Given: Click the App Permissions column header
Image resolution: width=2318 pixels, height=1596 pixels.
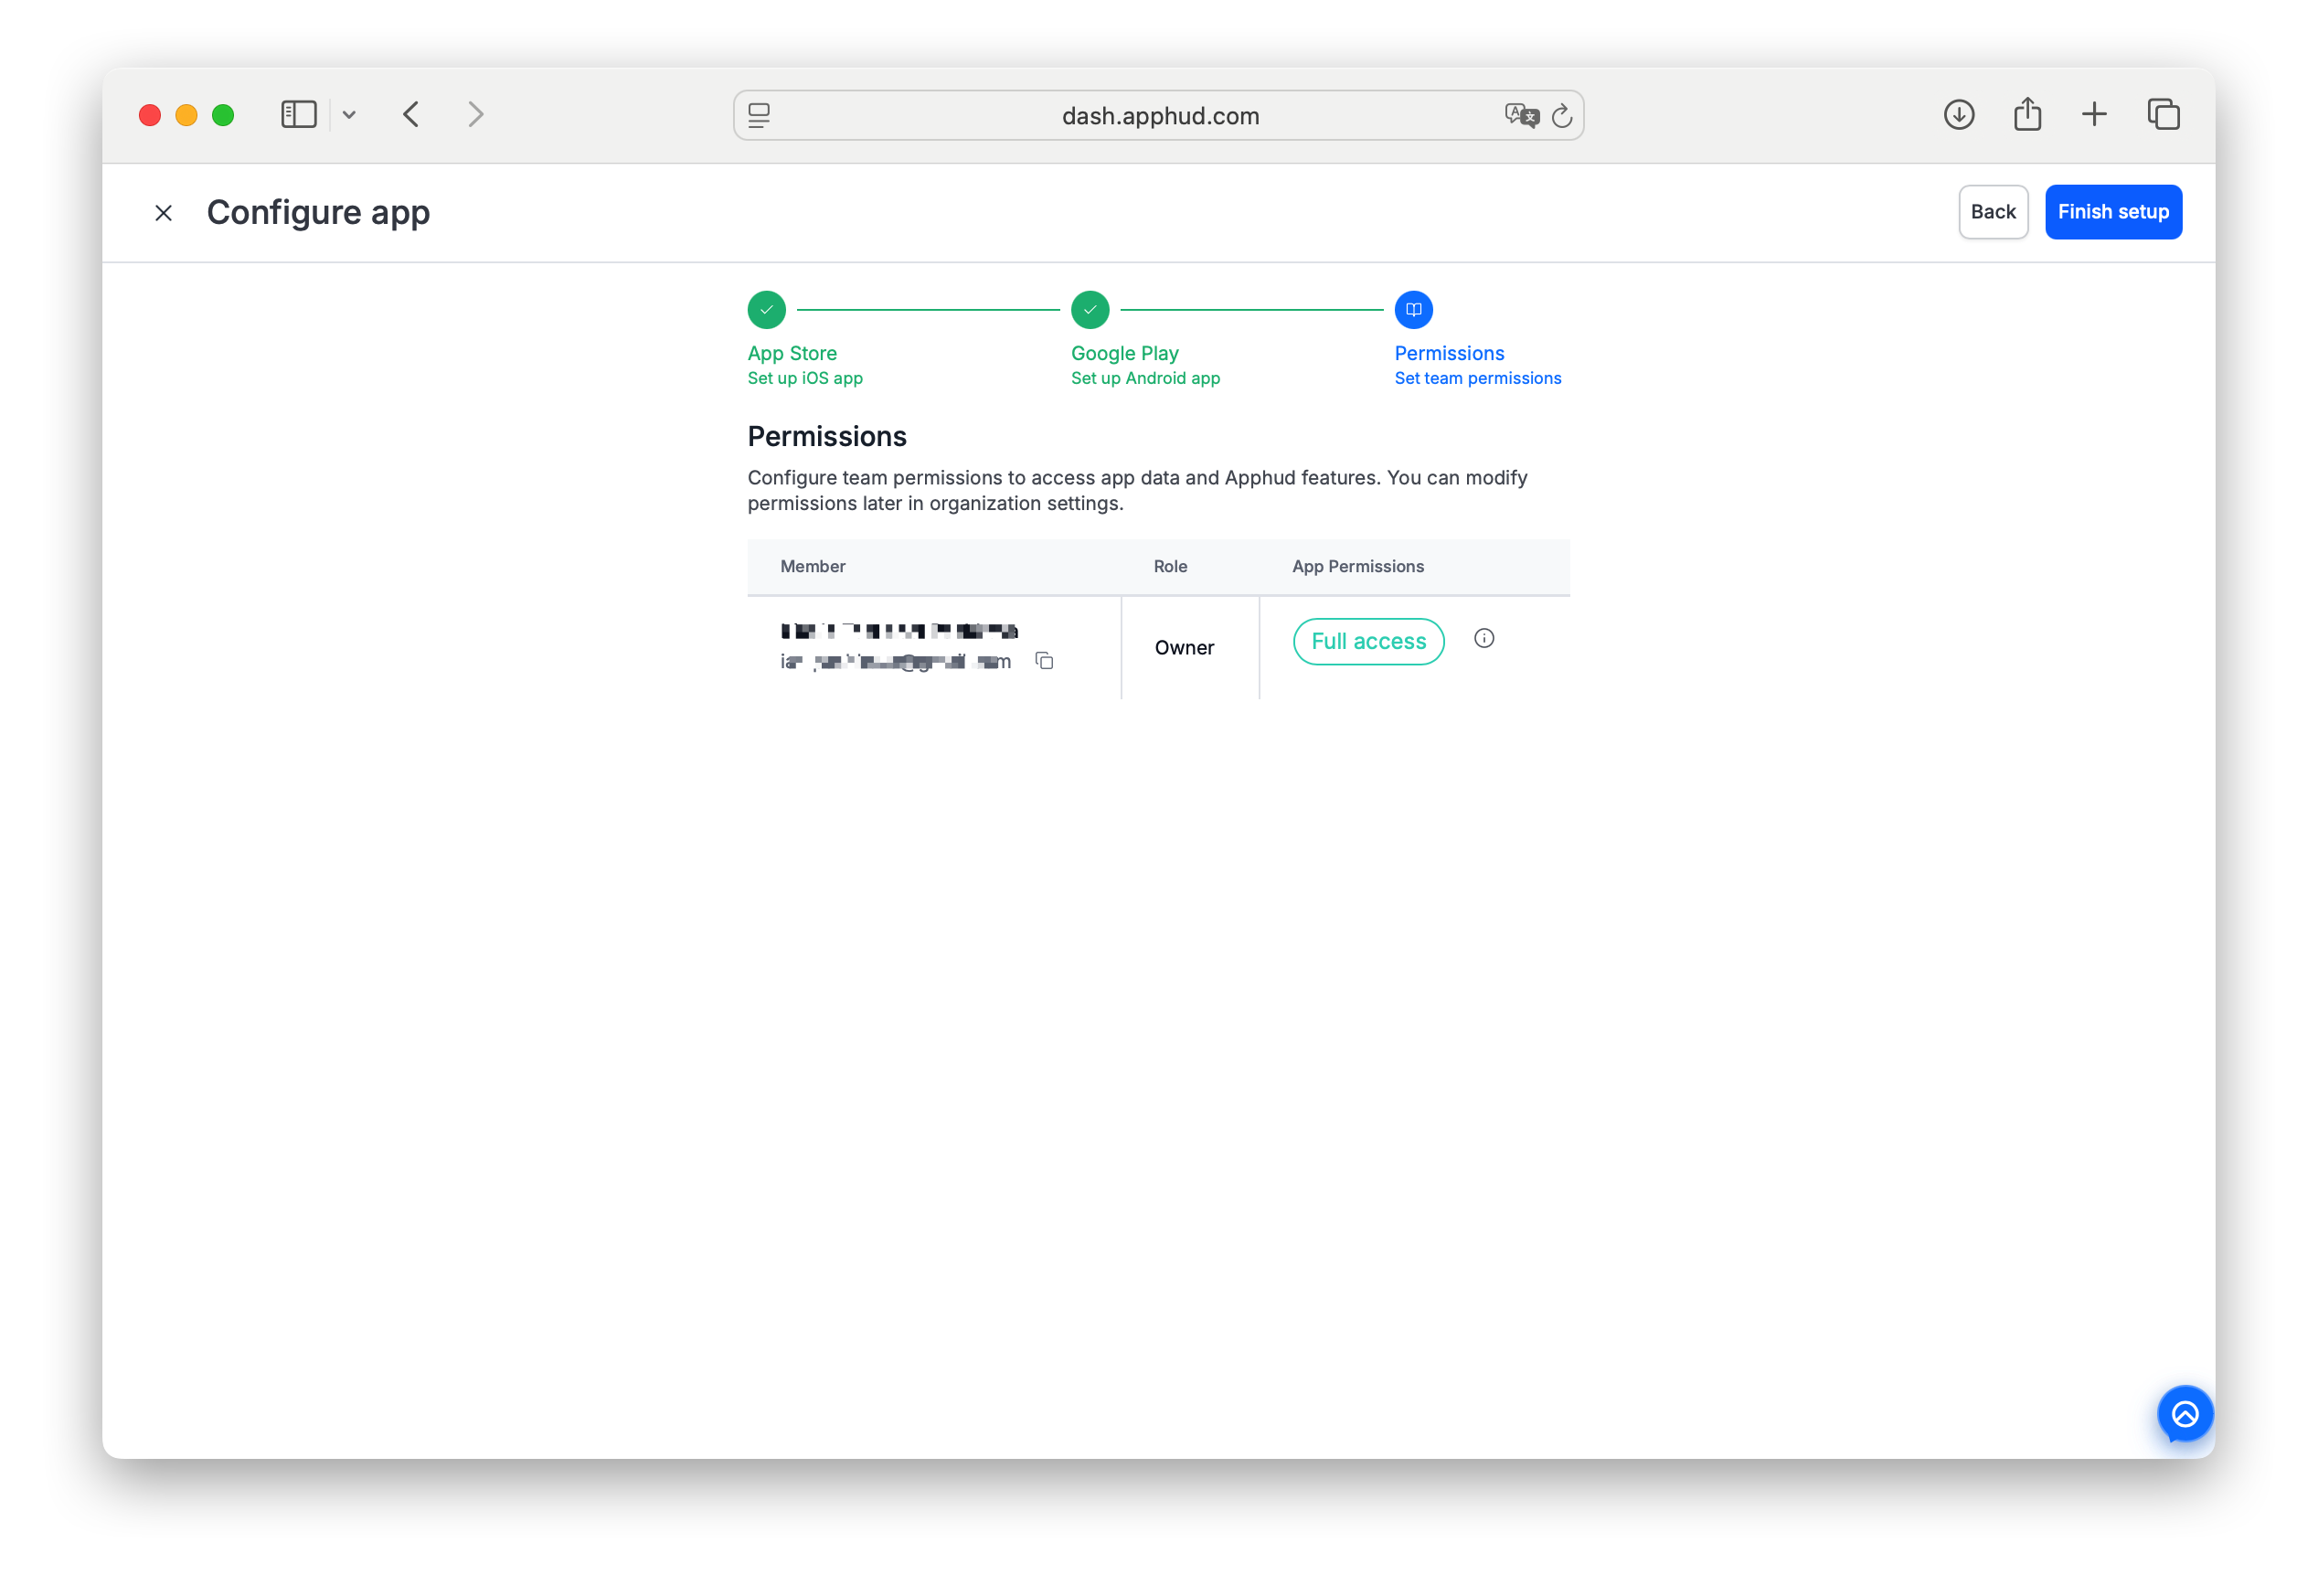Looking at the screenshot, I should coord(1357,566).
